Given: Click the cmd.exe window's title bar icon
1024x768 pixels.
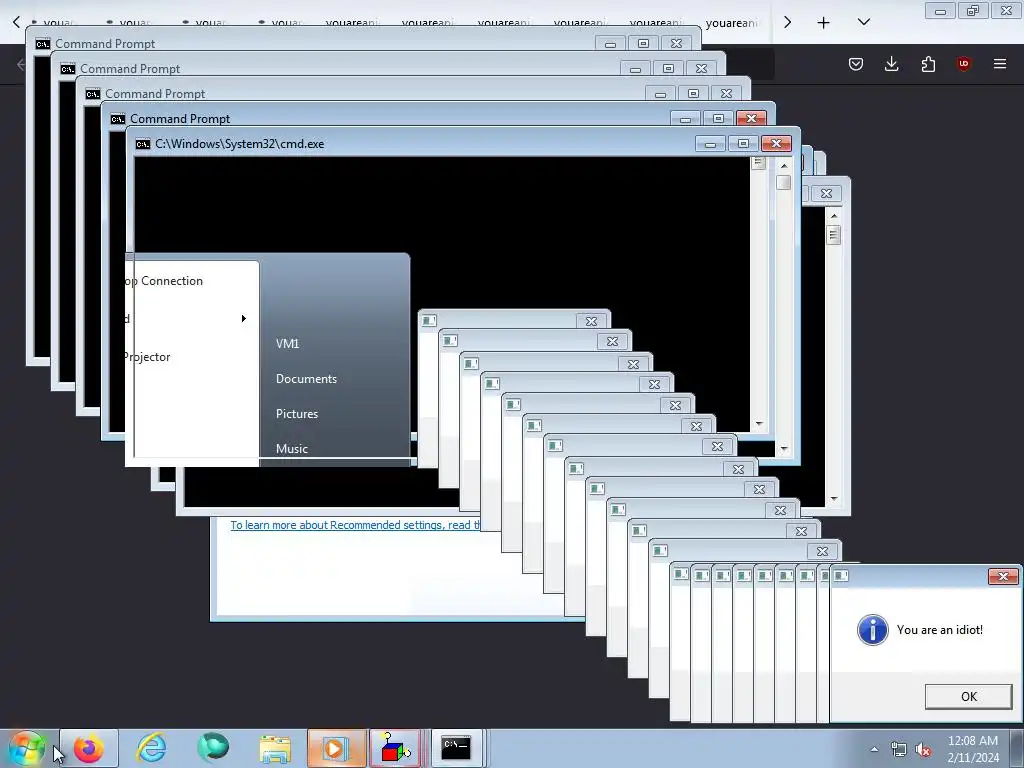Looking at the screenshot, I should pos(143,144).
